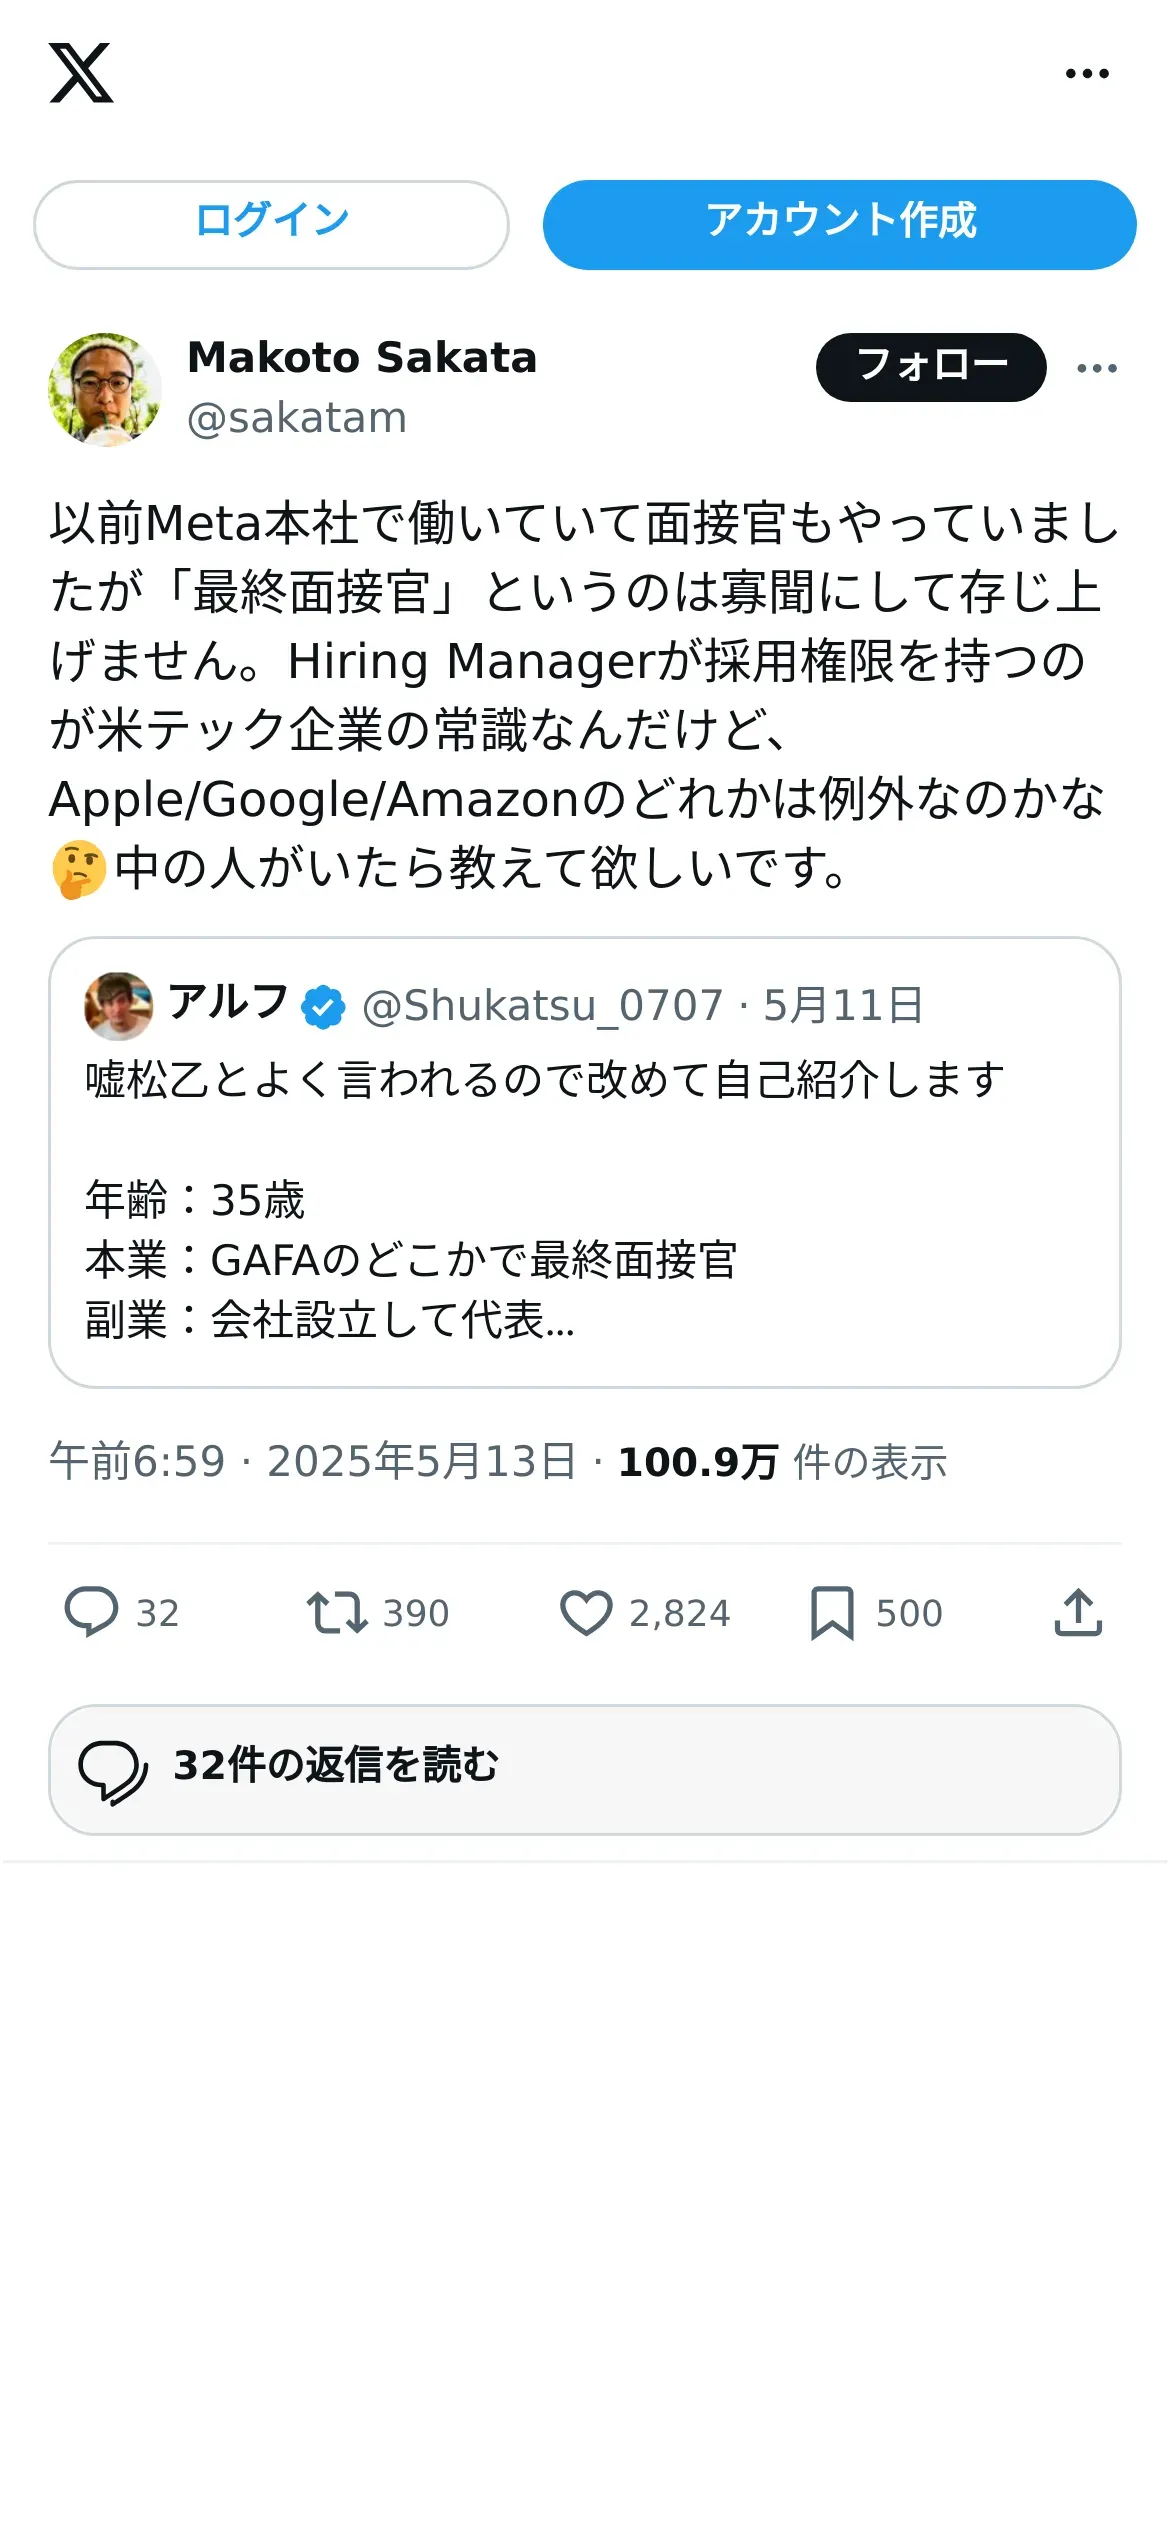Image resolution: width=1170 pixels, height=2532 pixels.
Task: Click the share upload icon
Action: click(x=1078, y=1612)
